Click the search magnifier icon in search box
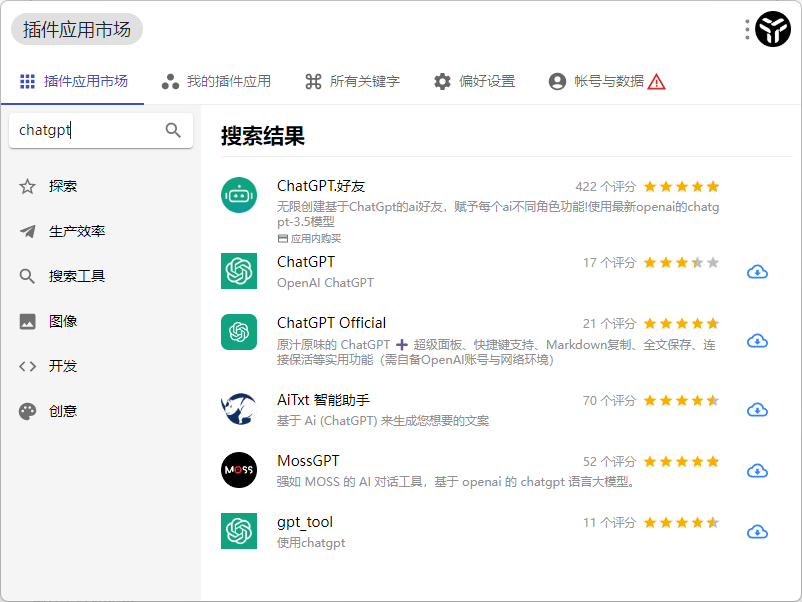Viewport: 802px width, 602px height. pos(173,130)
